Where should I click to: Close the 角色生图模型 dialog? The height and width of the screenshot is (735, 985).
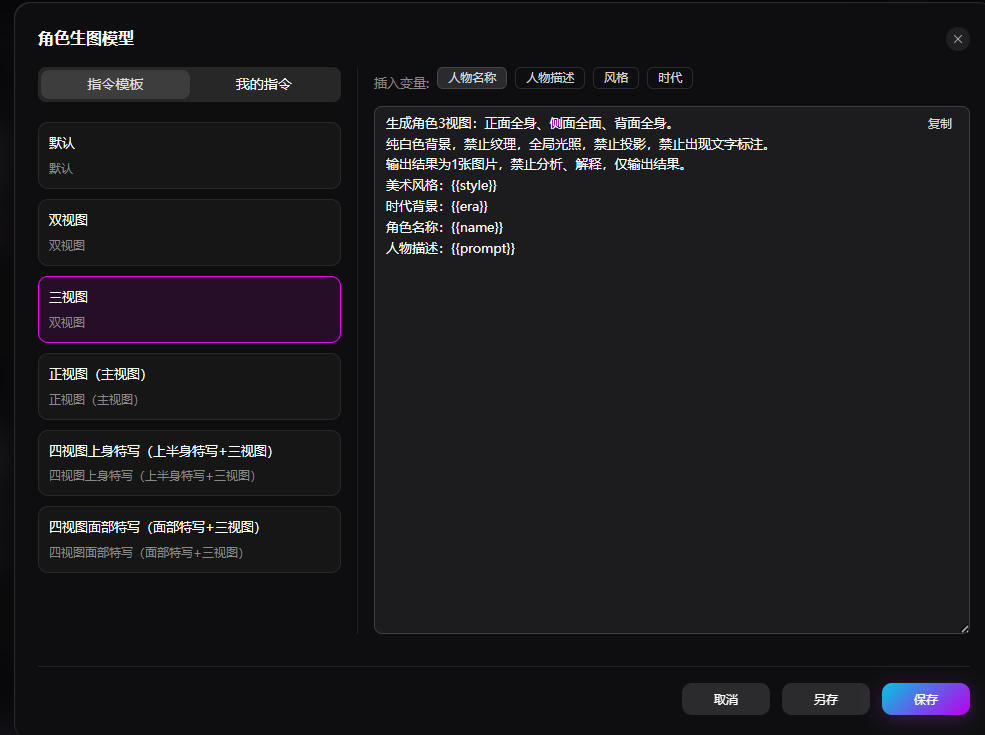tap(957, 39)
